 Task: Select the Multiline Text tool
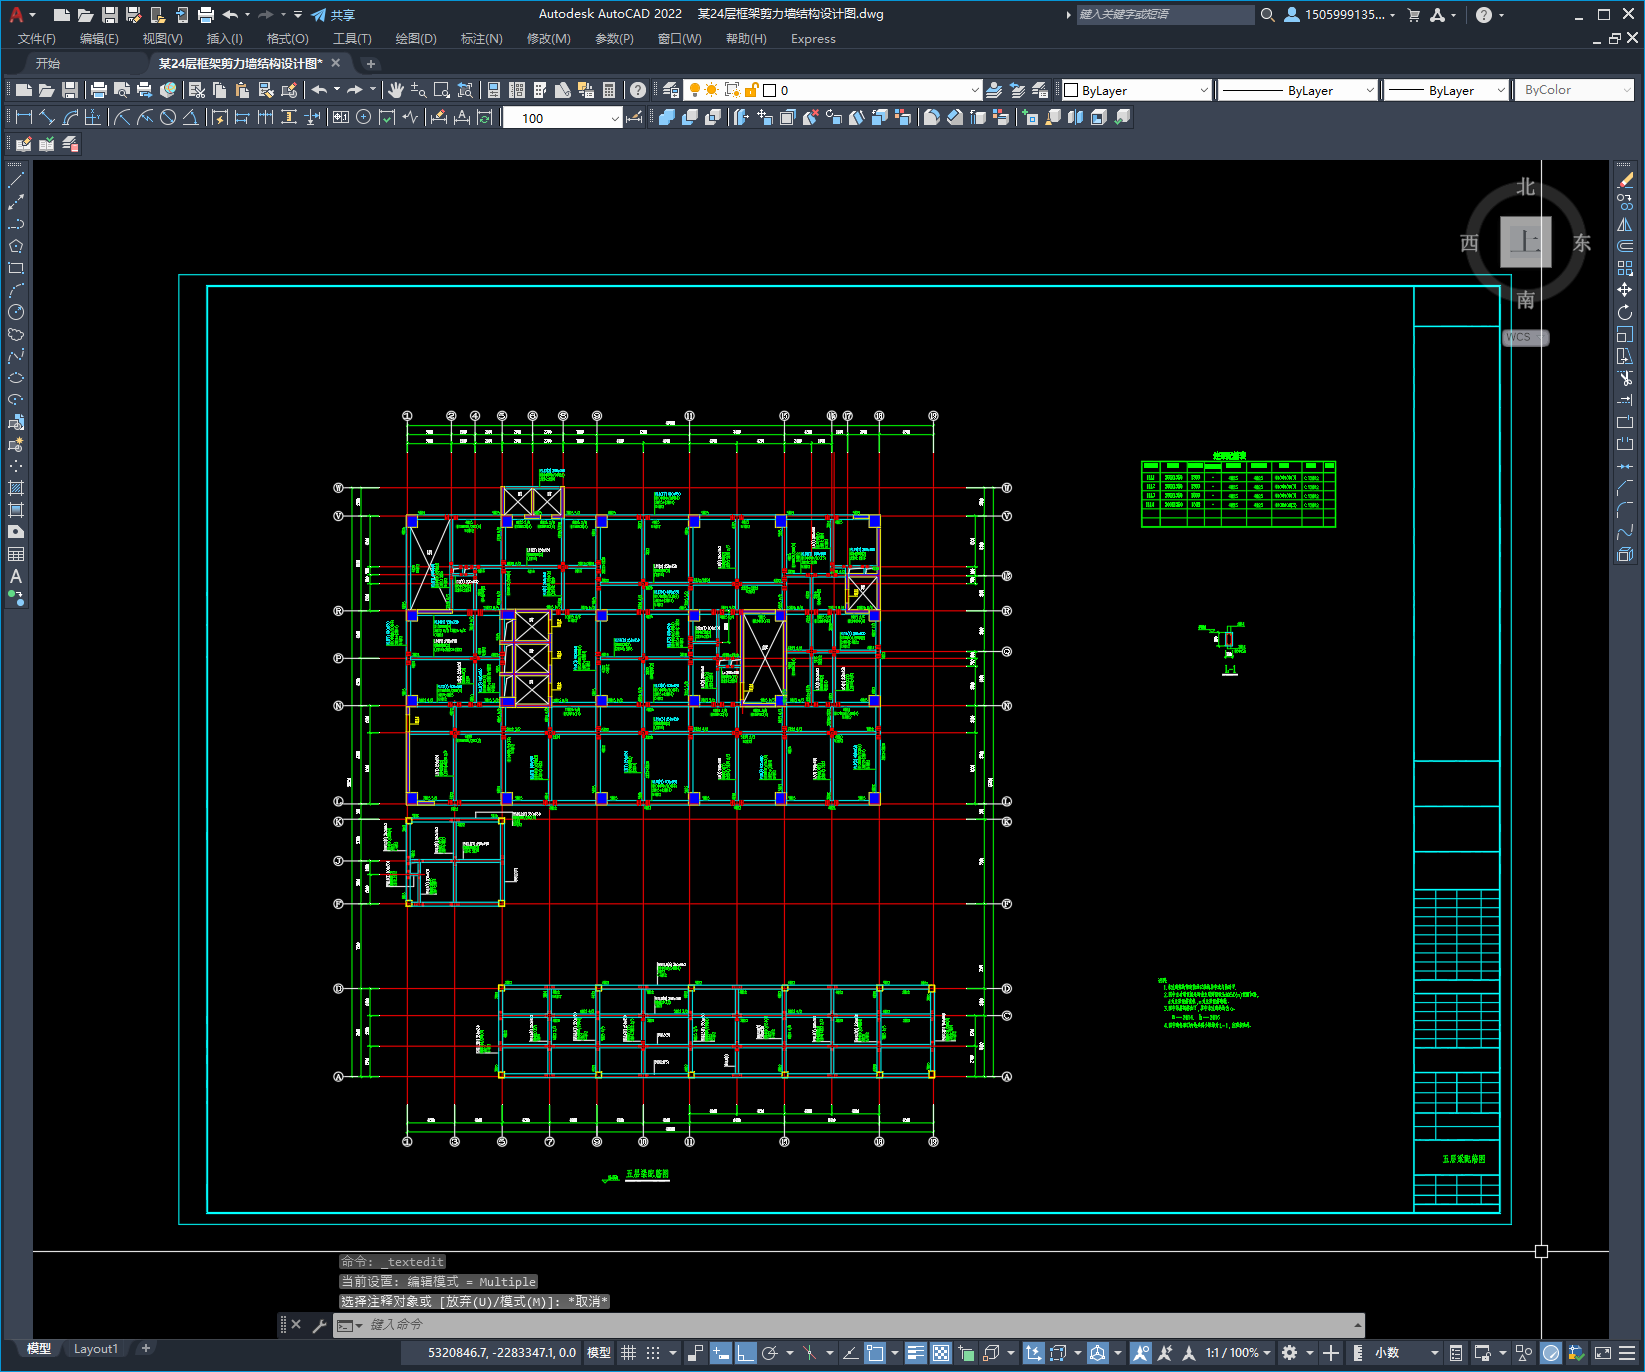click(16, 576)
